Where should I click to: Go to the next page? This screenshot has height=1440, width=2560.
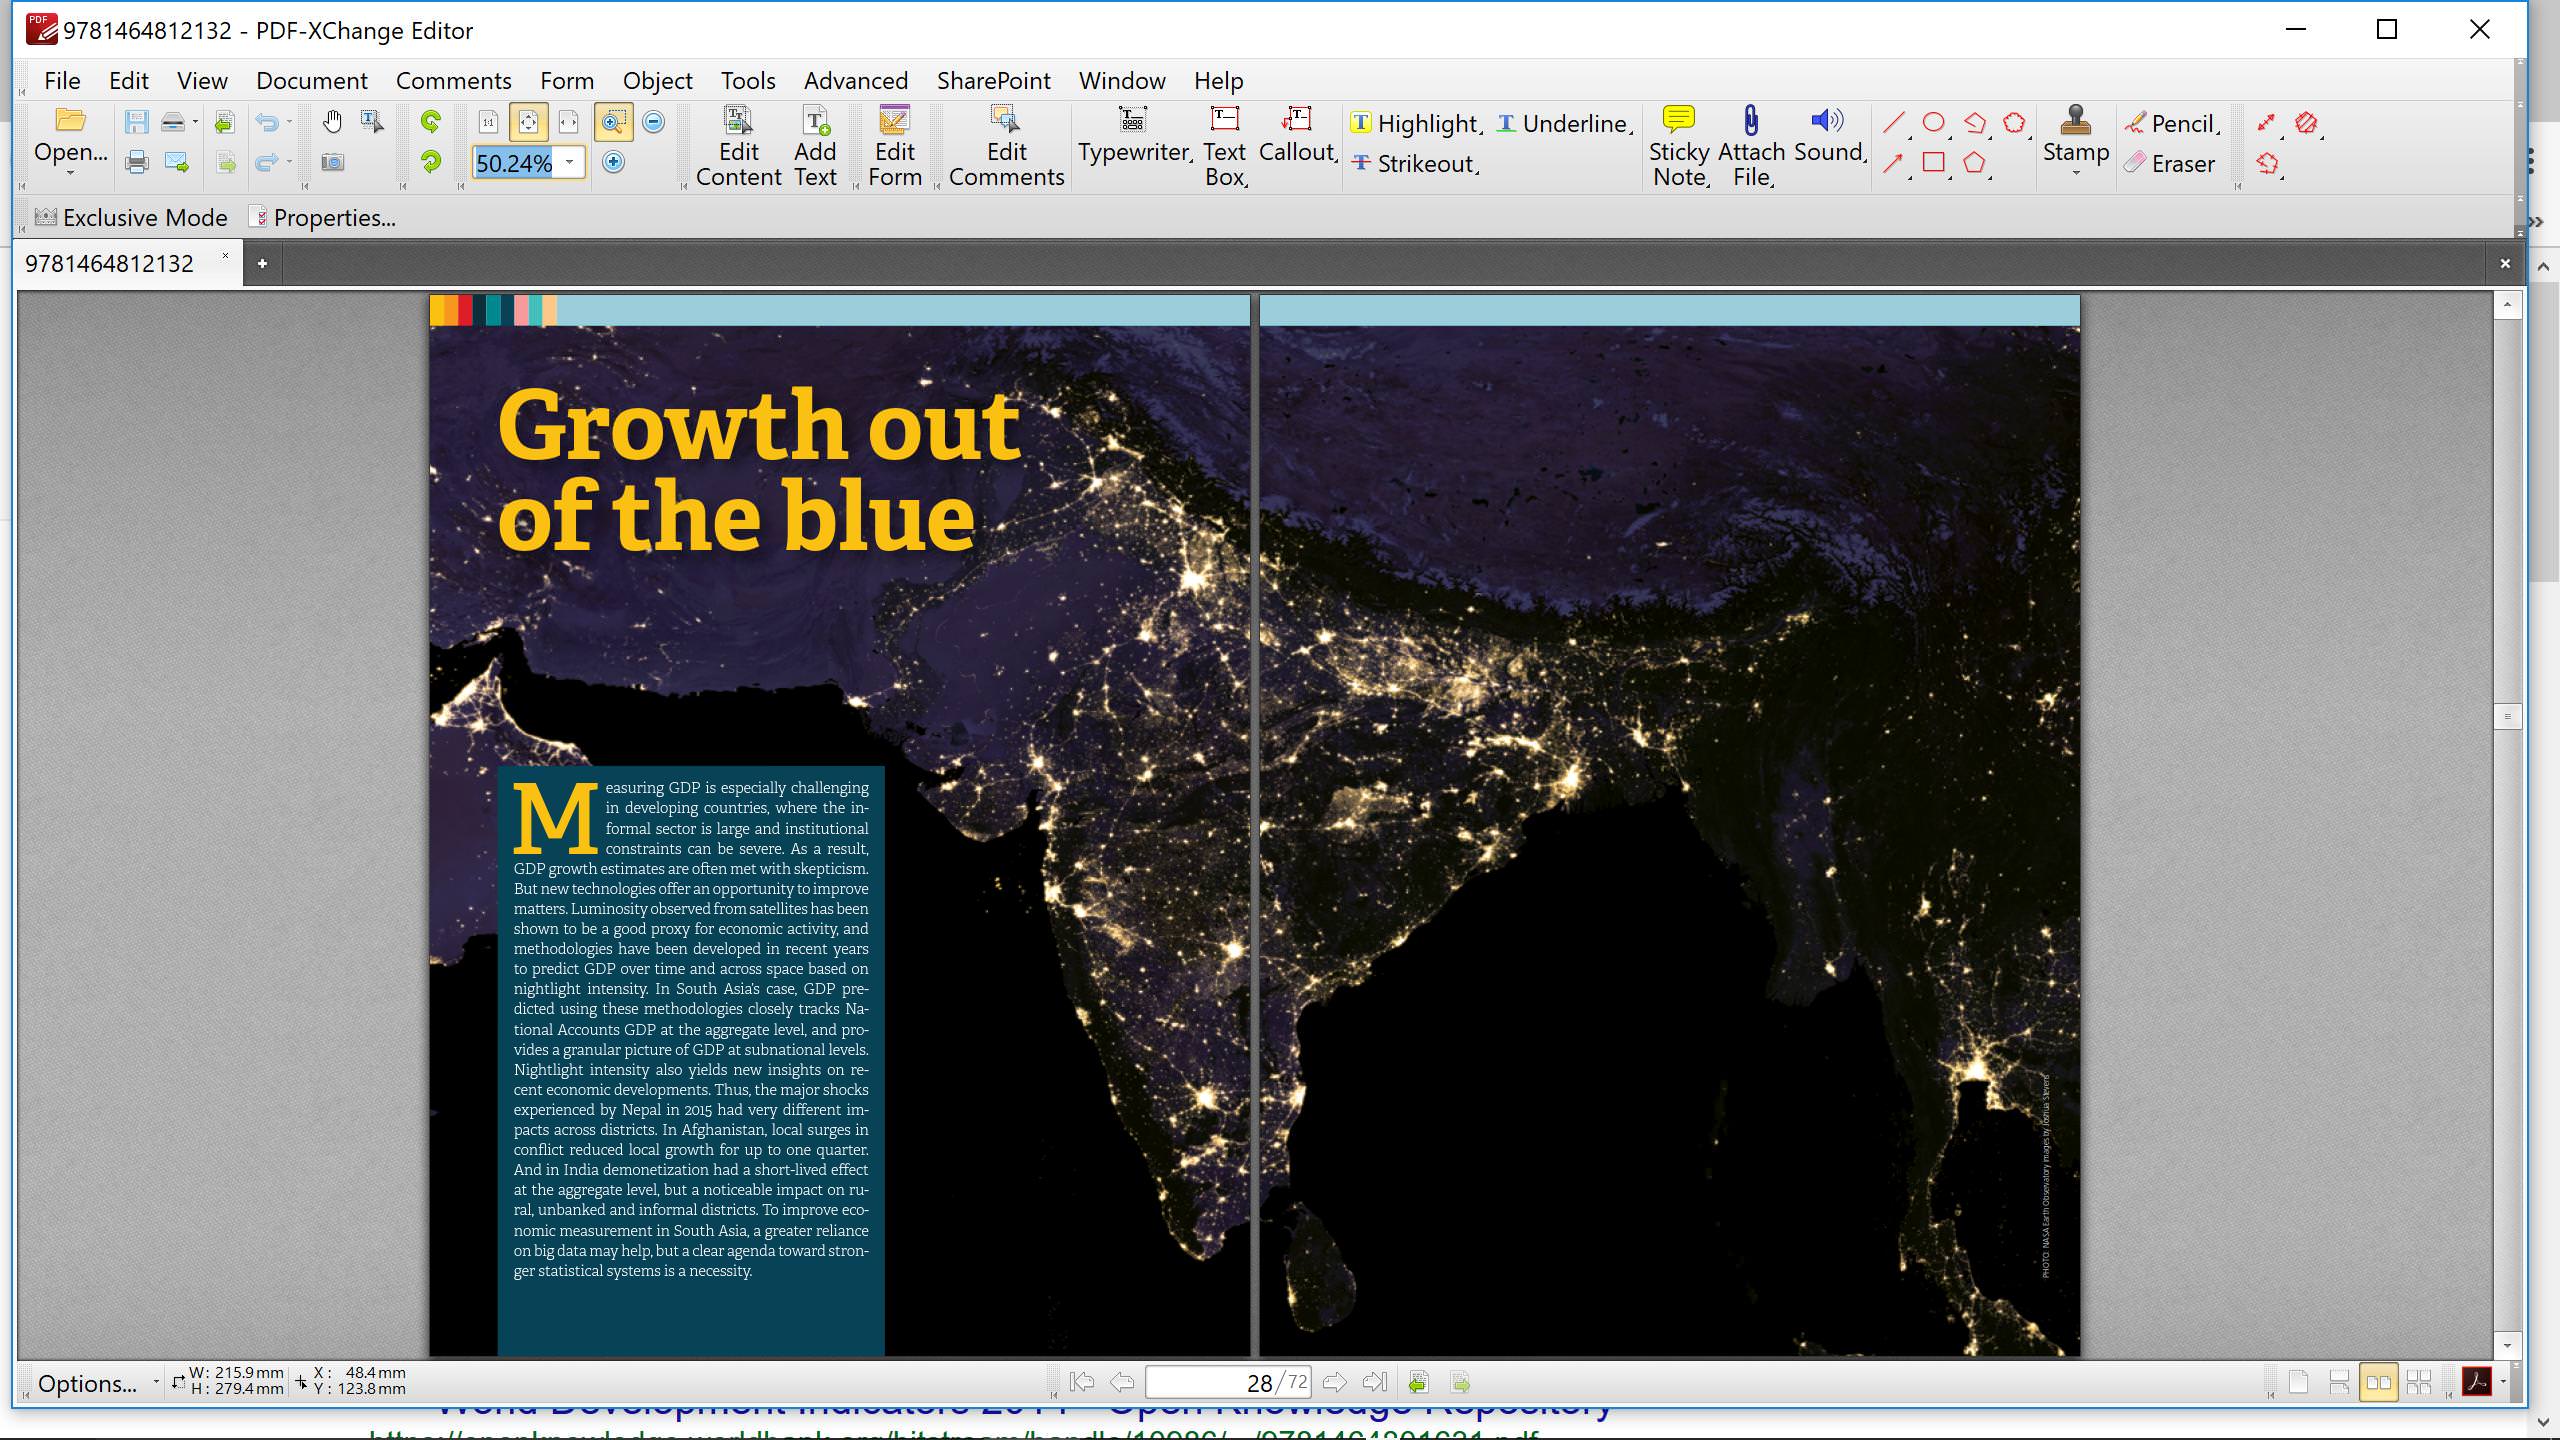pos(1334,1382)
